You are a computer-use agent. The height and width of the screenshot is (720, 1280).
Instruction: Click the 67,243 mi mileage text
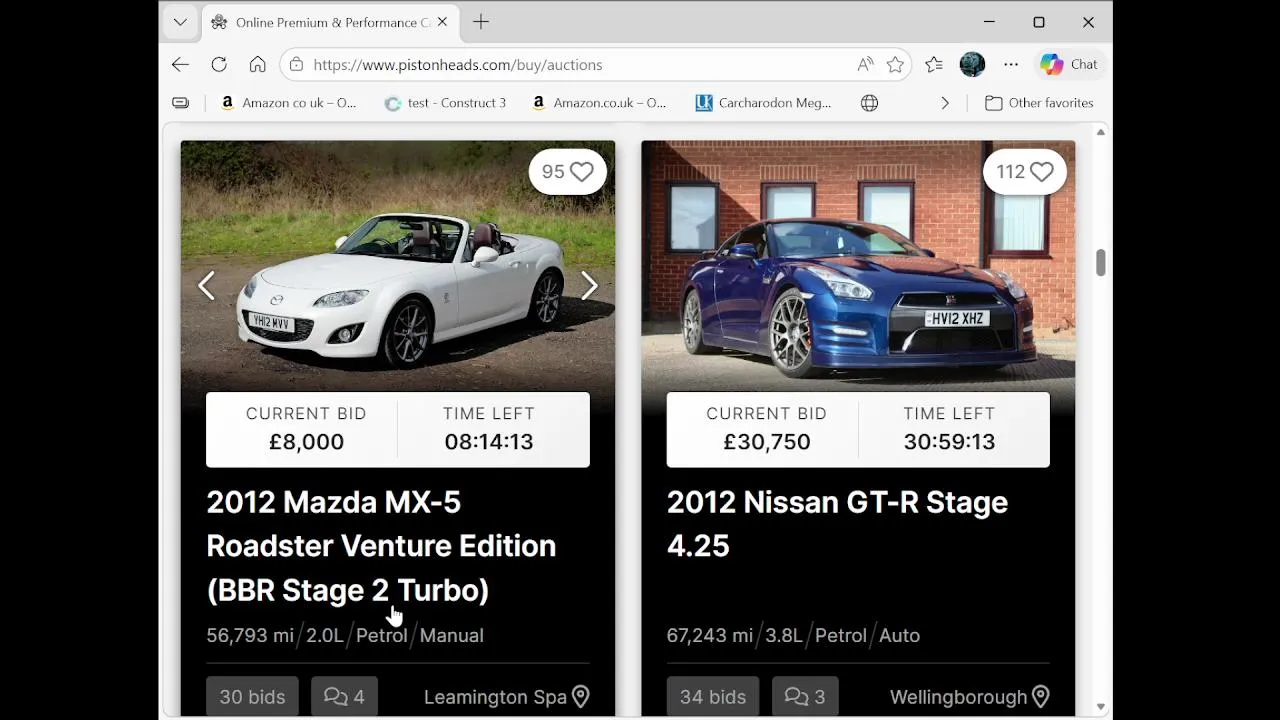point(710,636)
